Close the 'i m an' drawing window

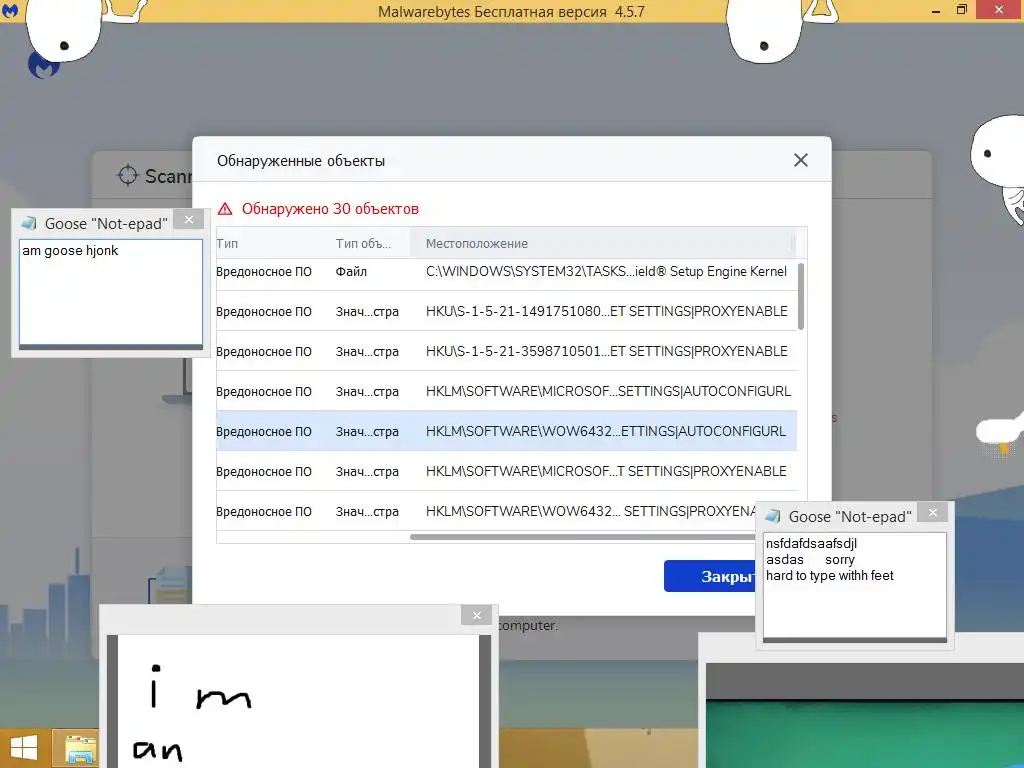[x=477, y=615]
